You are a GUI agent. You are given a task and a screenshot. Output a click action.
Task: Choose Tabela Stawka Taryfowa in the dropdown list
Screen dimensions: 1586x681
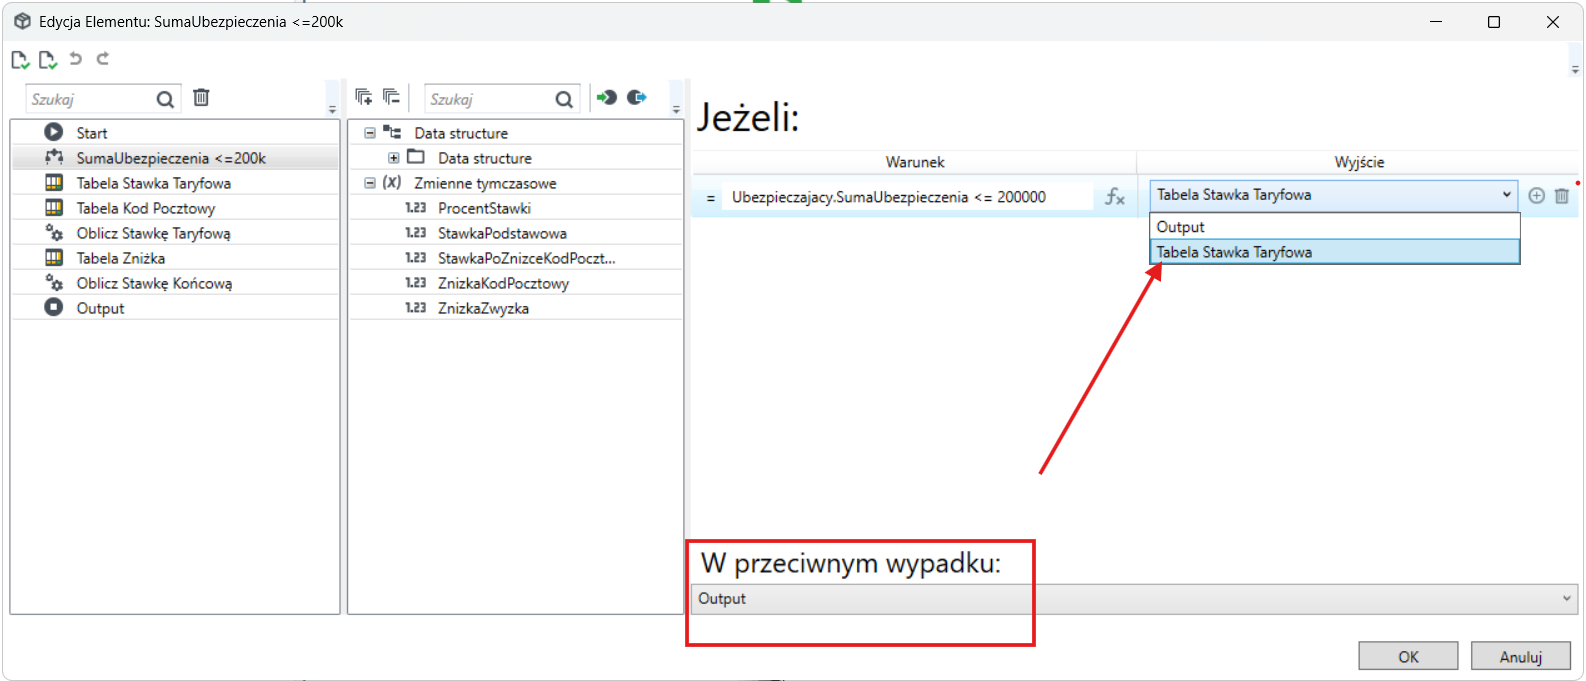pos(1334,252)
